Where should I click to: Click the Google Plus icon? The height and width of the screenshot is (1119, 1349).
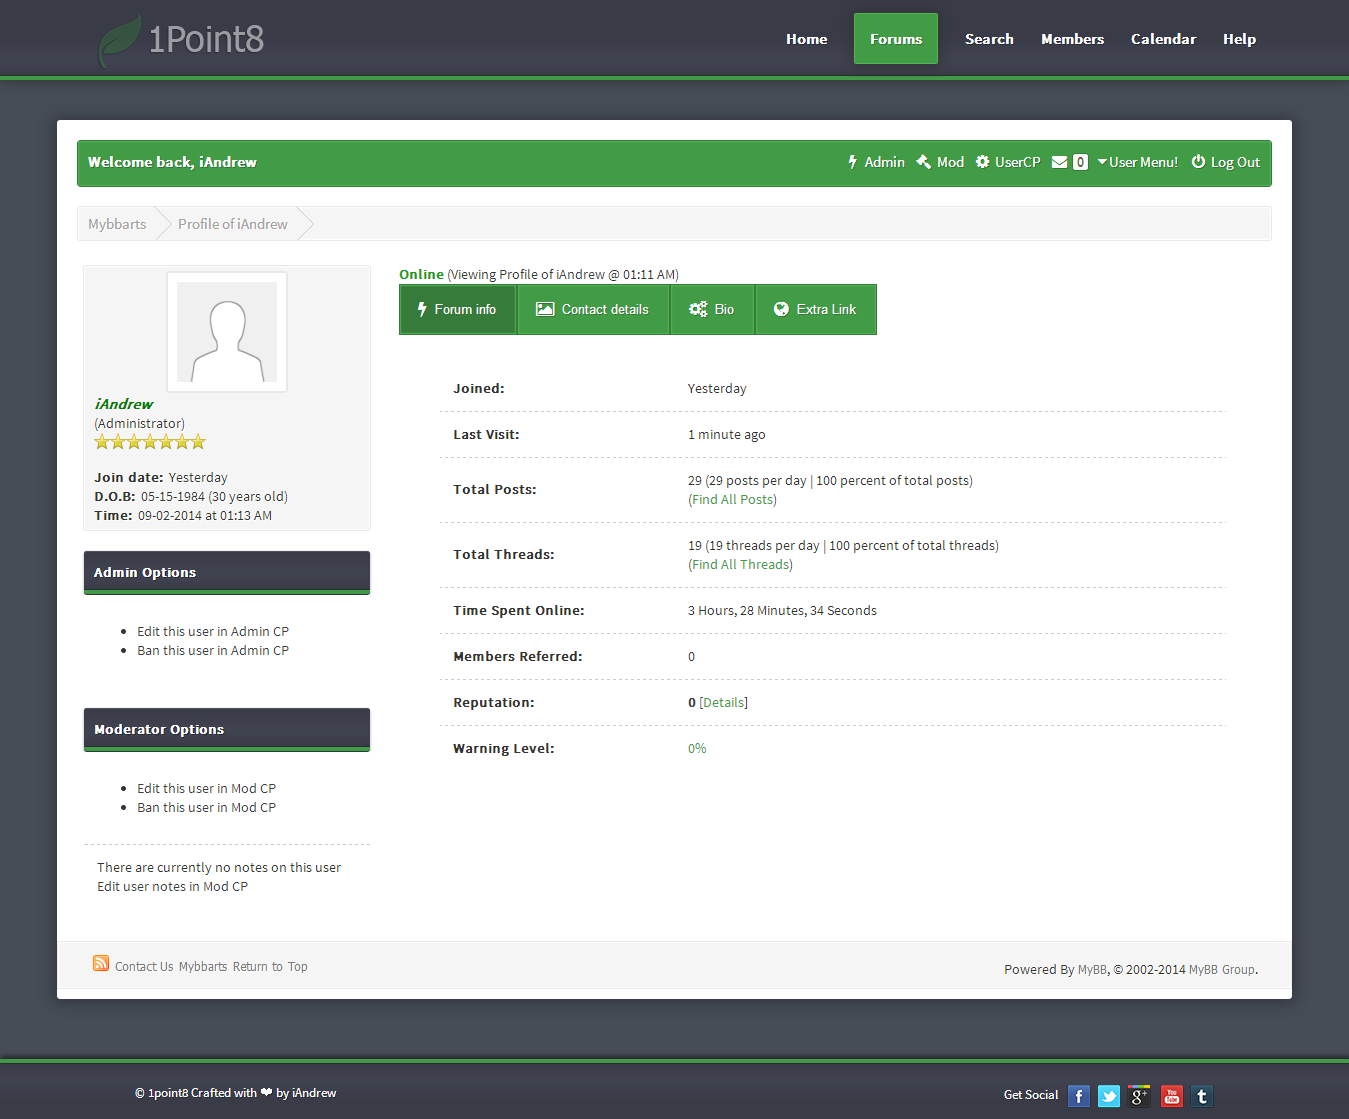coord(1139,1096)
